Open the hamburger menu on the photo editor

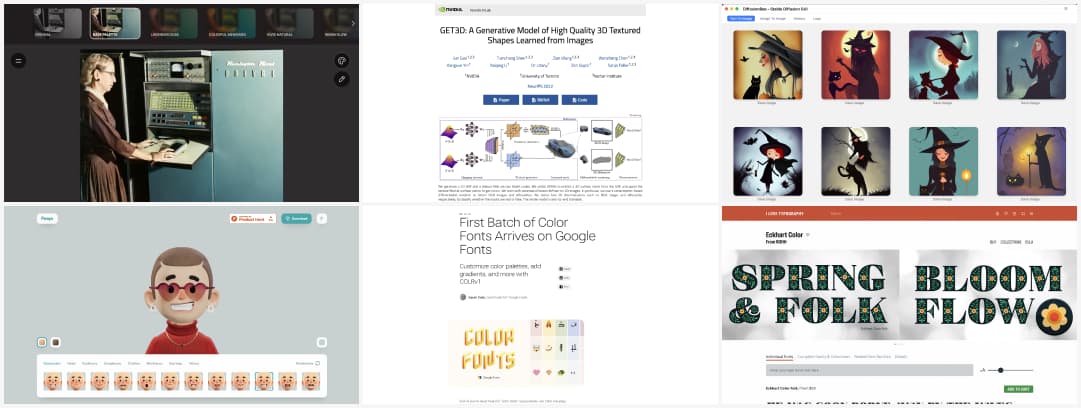(19, 60)
